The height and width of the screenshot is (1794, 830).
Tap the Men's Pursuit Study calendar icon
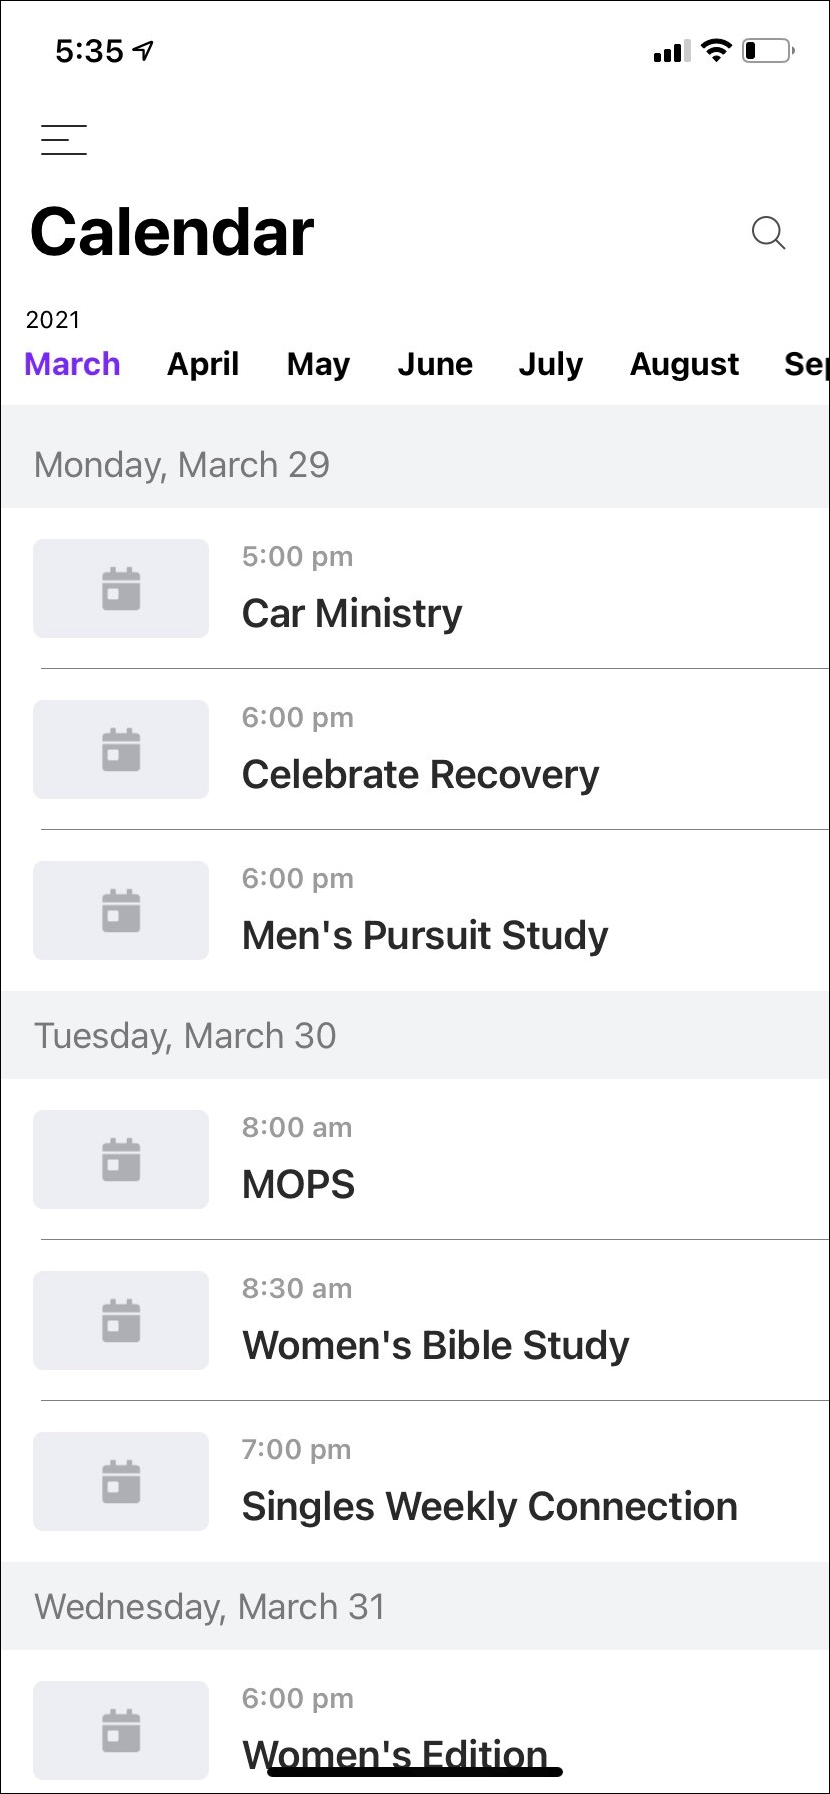pyautogui.click(x=121, y=911)
